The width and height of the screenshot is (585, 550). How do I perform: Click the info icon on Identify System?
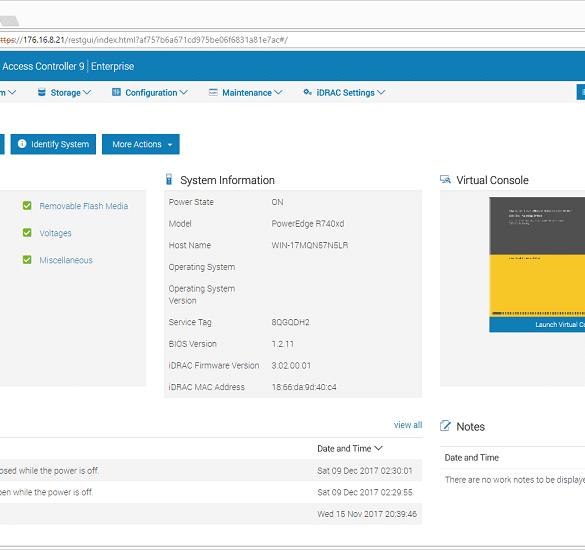pyautogui.click(x=22, y=144)
